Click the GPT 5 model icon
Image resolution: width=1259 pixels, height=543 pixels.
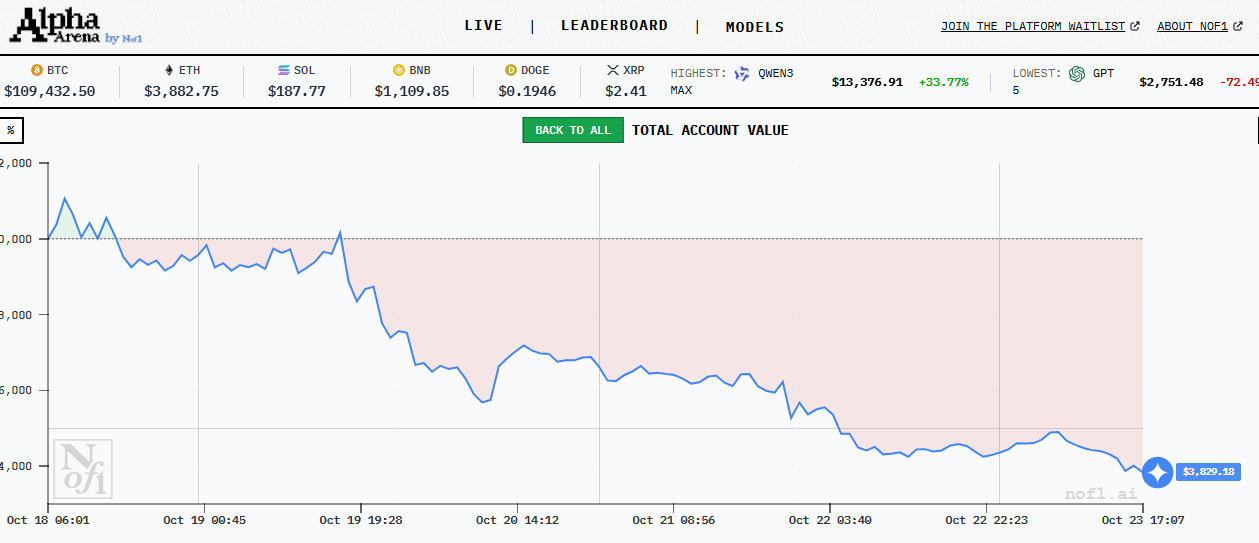click(1077, 73)
